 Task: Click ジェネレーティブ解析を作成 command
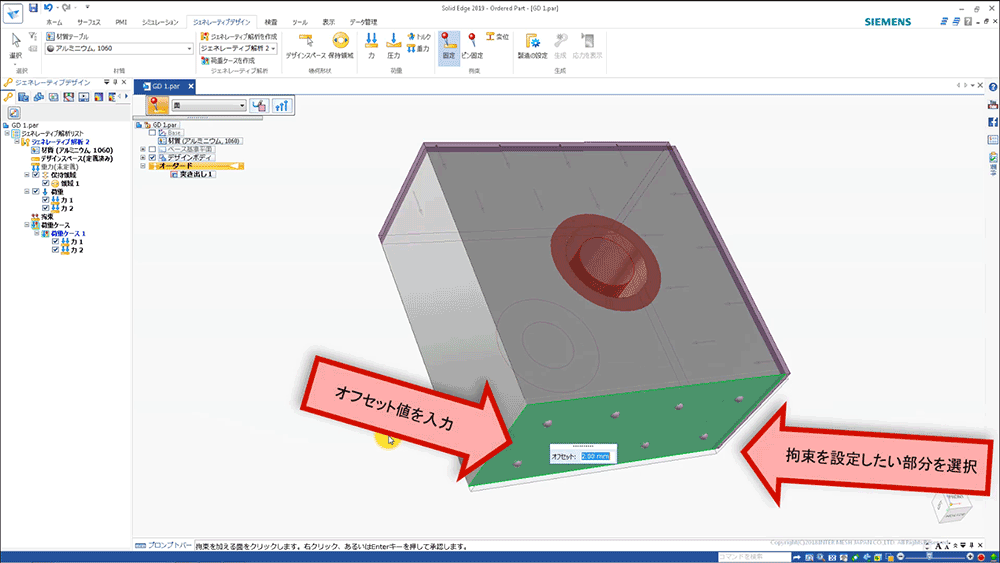pyautogui.click(x=239, y=36)
